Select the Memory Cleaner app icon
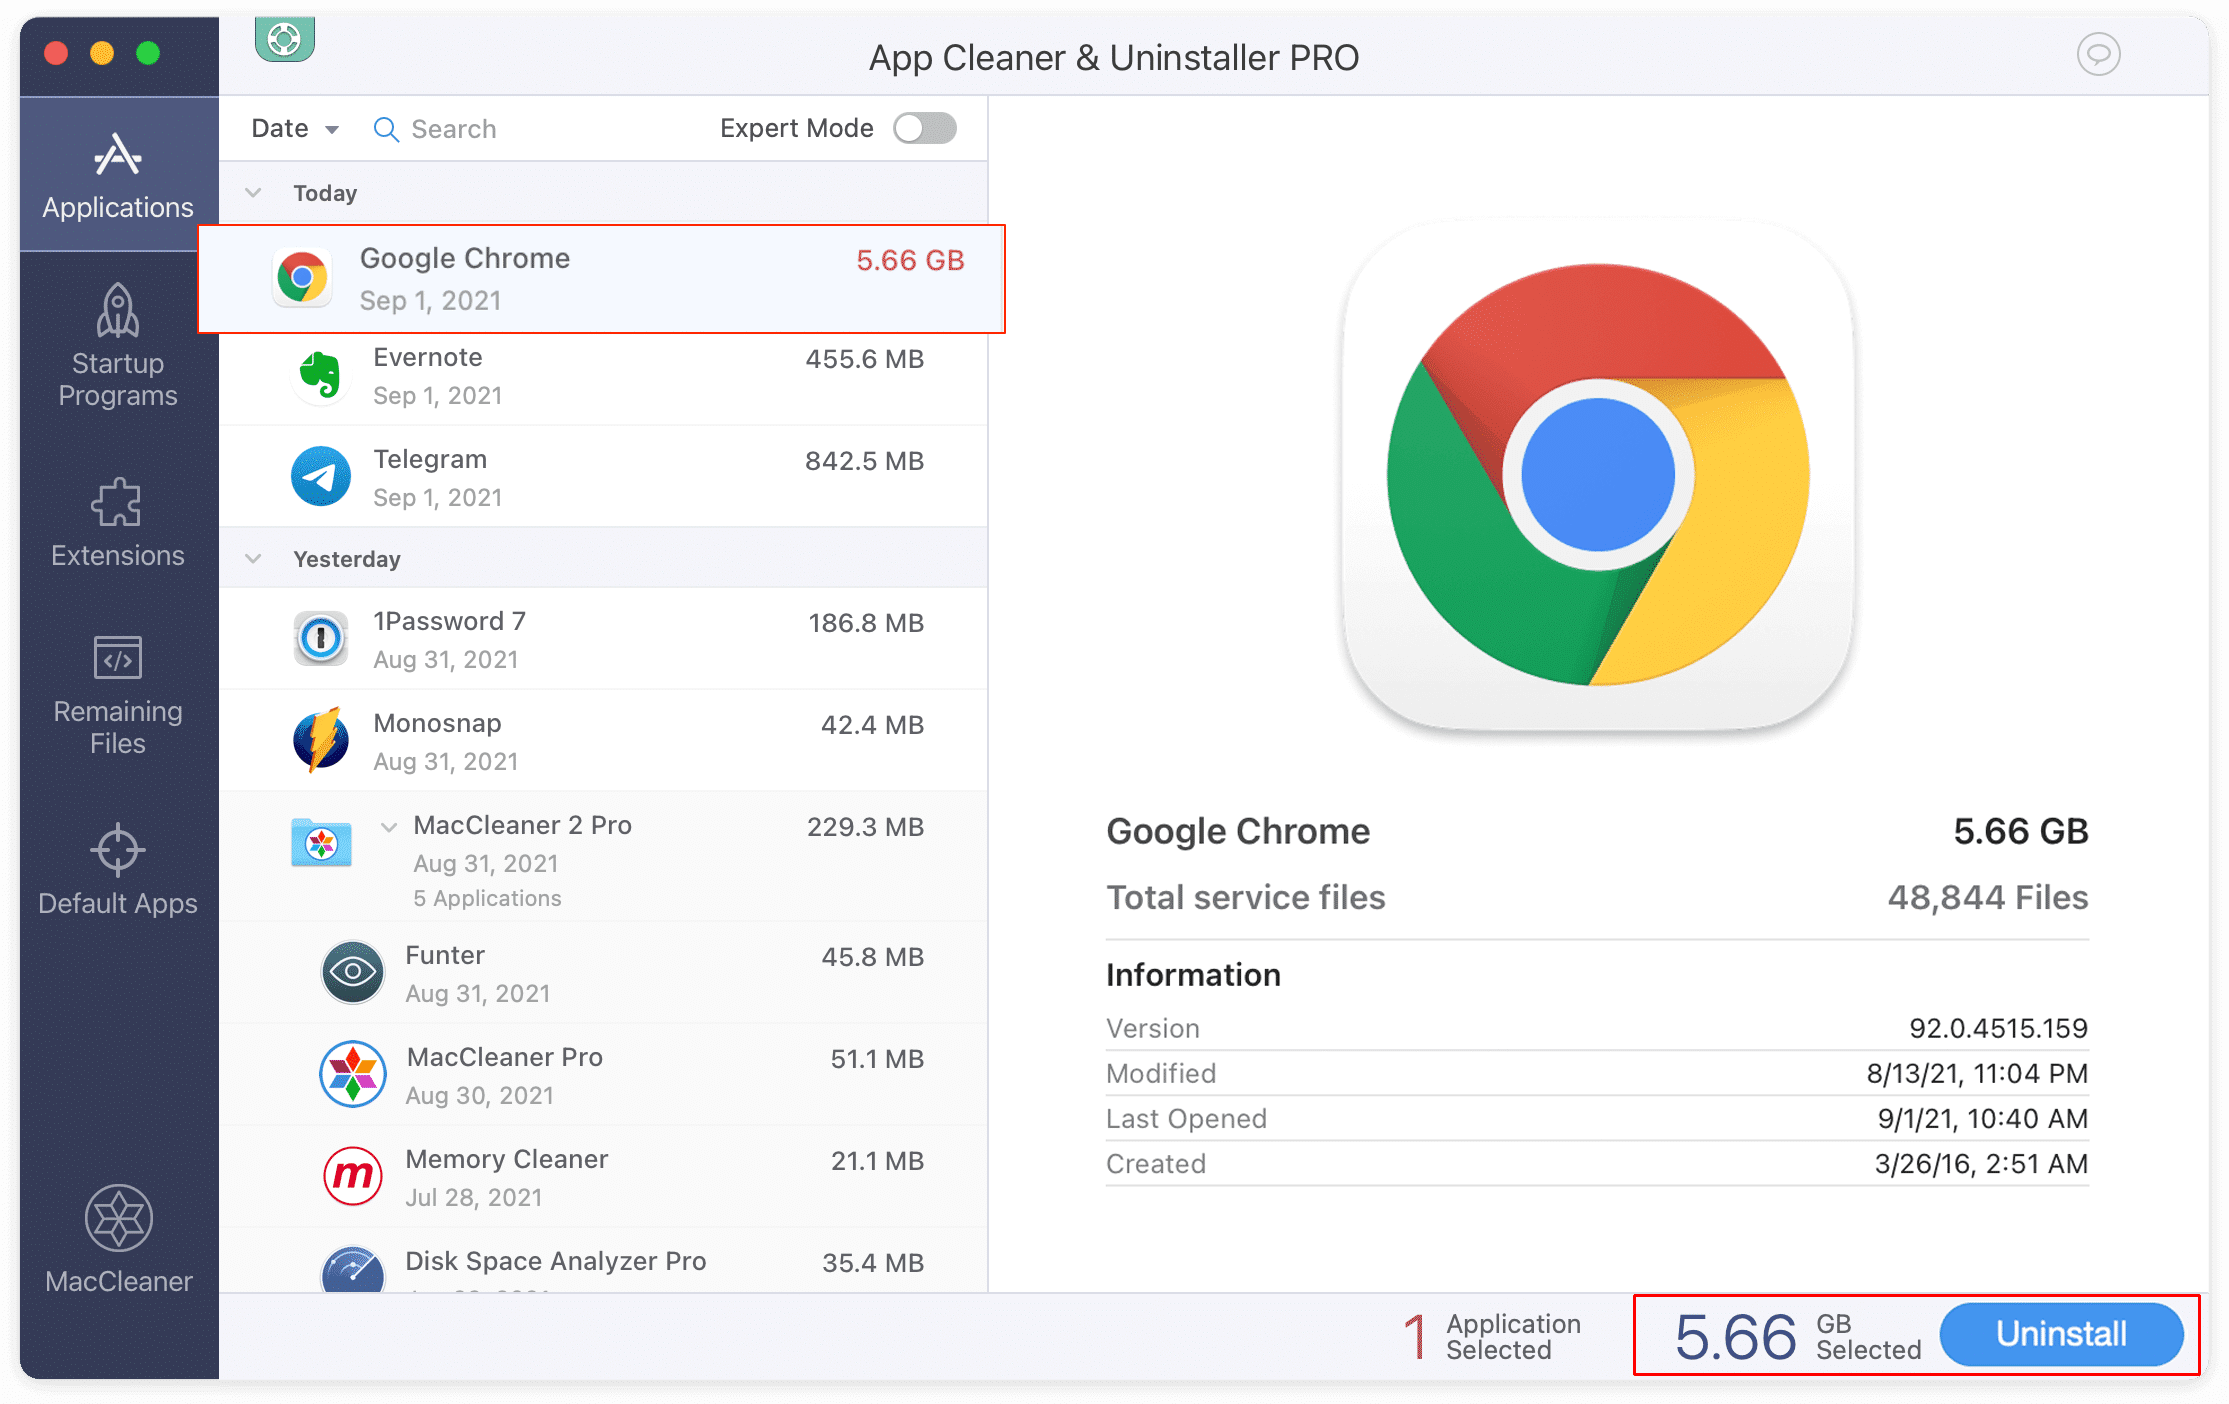Screen dimensions: 2229x1404 click(x=352, y=1176)
